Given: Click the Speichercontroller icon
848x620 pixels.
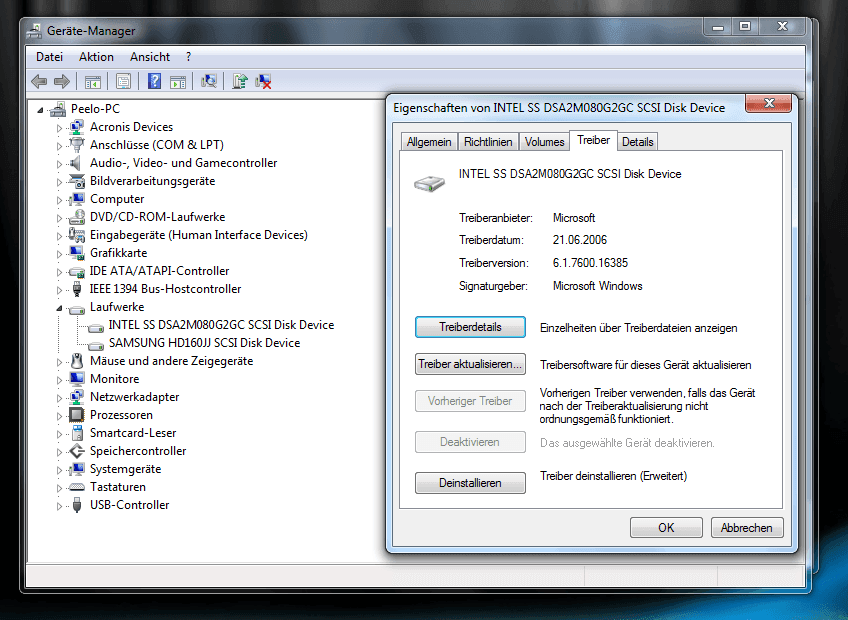Looking at the screenshot, I should 77,451.
